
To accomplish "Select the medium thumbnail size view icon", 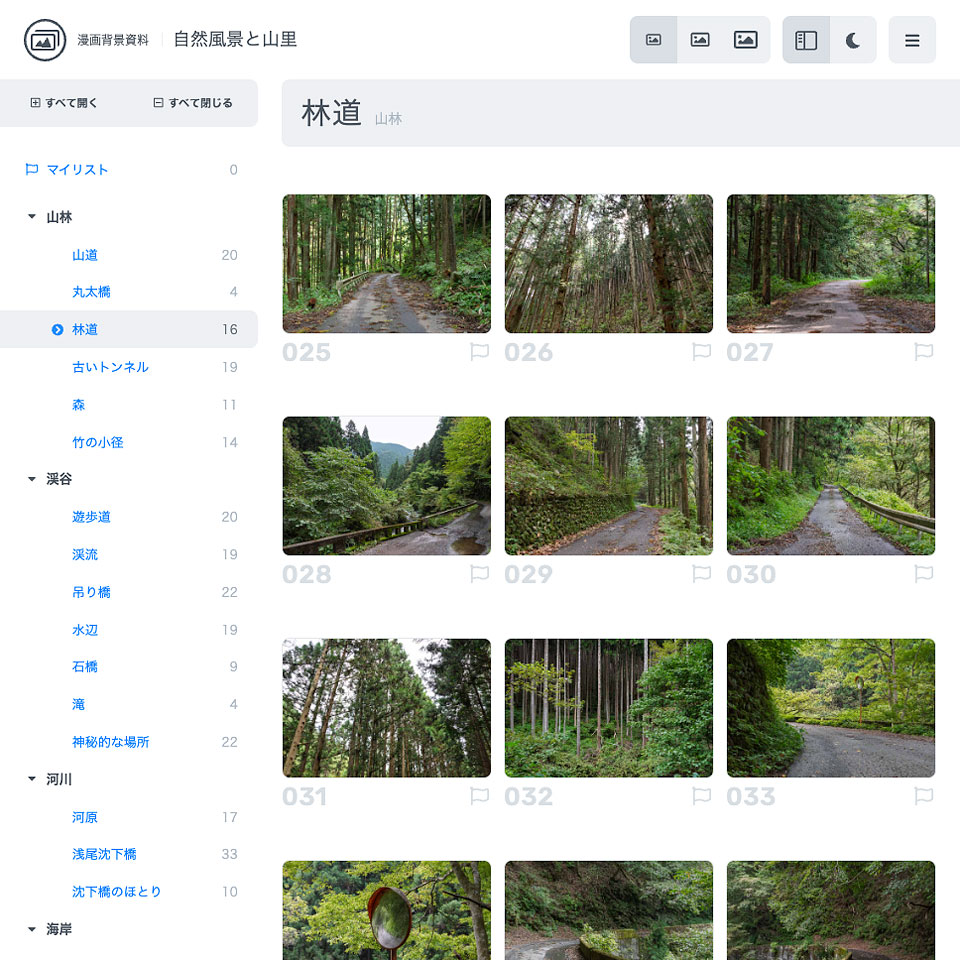I will coord(700,39).
